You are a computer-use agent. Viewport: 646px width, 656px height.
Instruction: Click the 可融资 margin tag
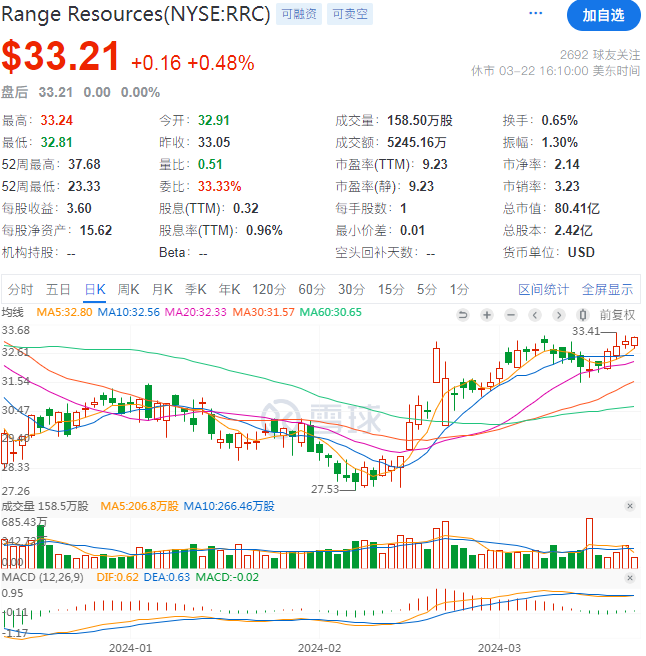[x=299, y=14]
